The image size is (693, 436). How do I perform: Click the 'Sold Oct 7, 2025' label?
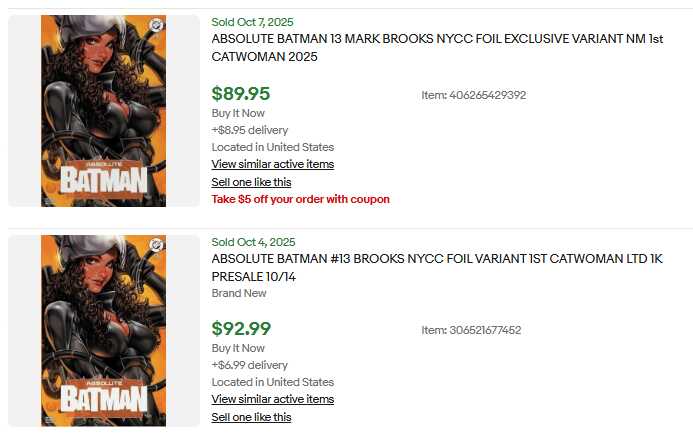click(x=253, y=22)
